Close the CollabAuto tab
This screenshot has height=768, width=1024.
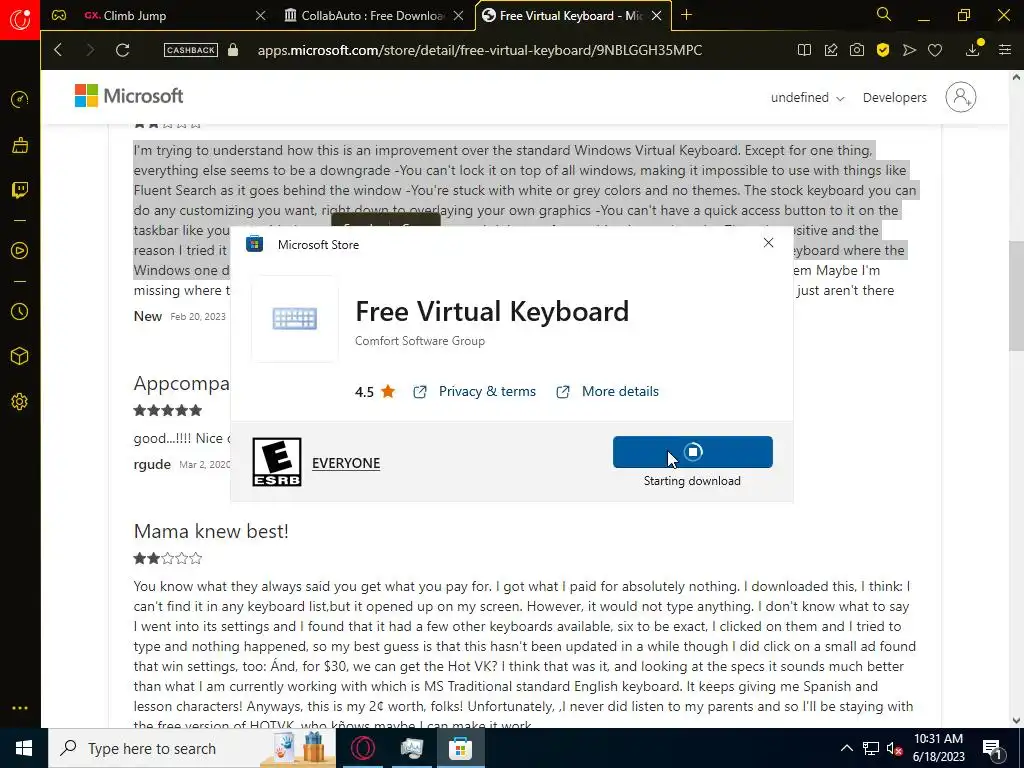(458, 16)
